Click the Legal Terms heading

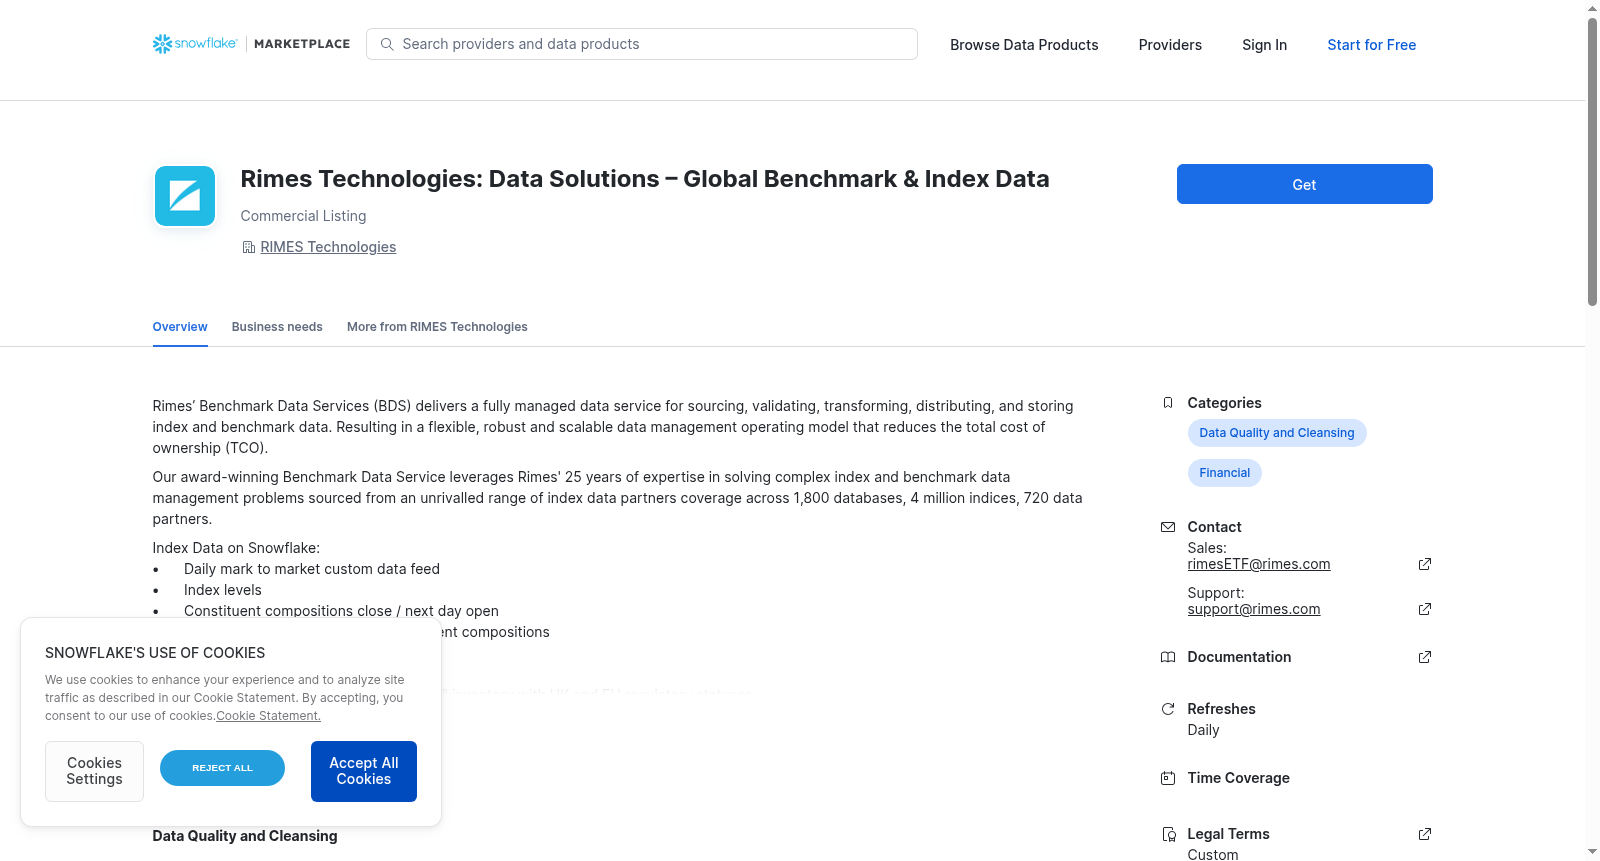pyautogui.click(x=1228, y=834)
